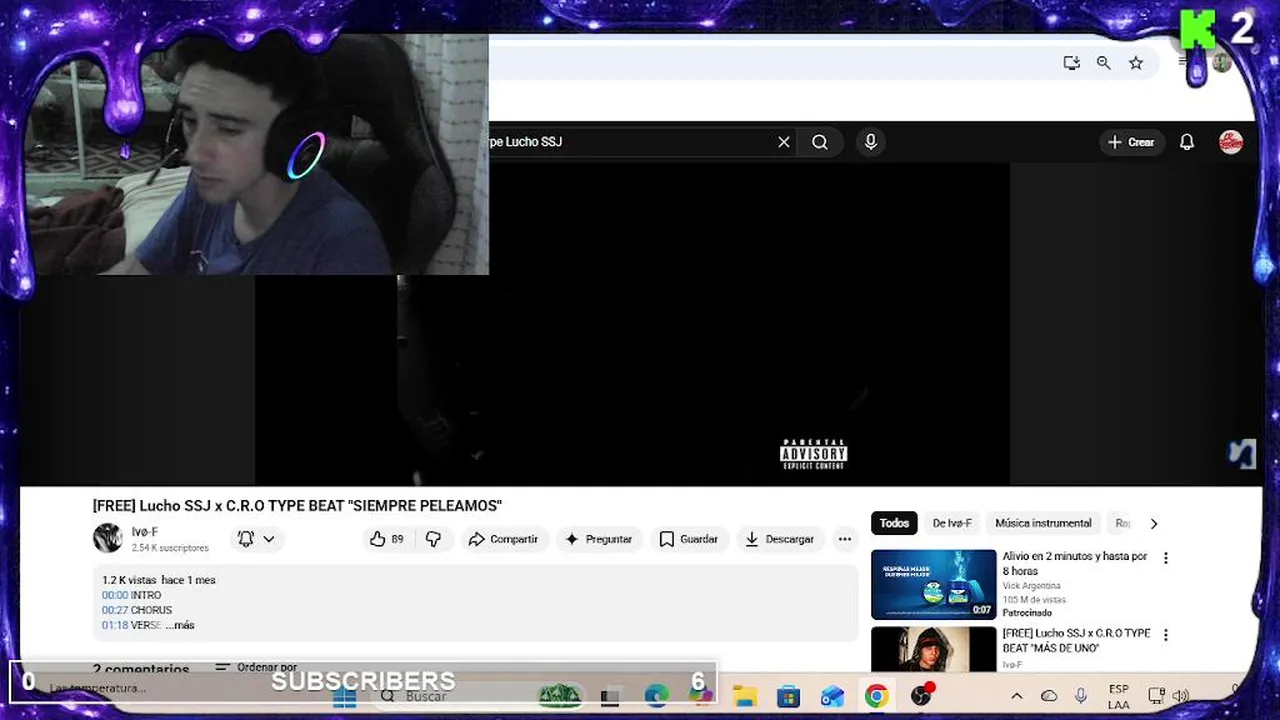1280x720 pixels.
Task: Open MÁS DE UNO type beat thumbnail
Action: (x=934, y=648)
